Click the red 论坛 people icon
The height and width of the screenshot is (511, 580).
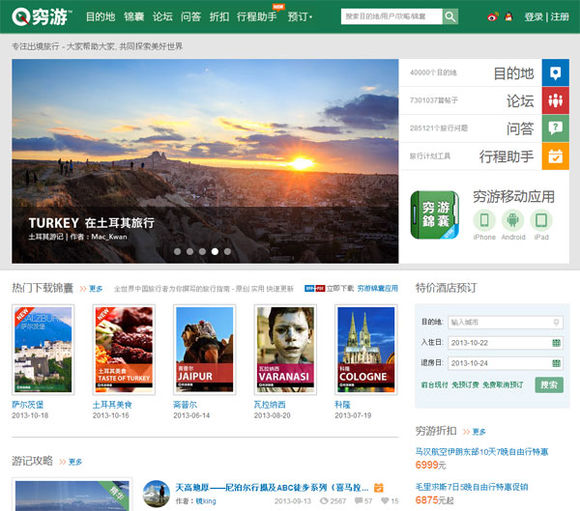555,101
